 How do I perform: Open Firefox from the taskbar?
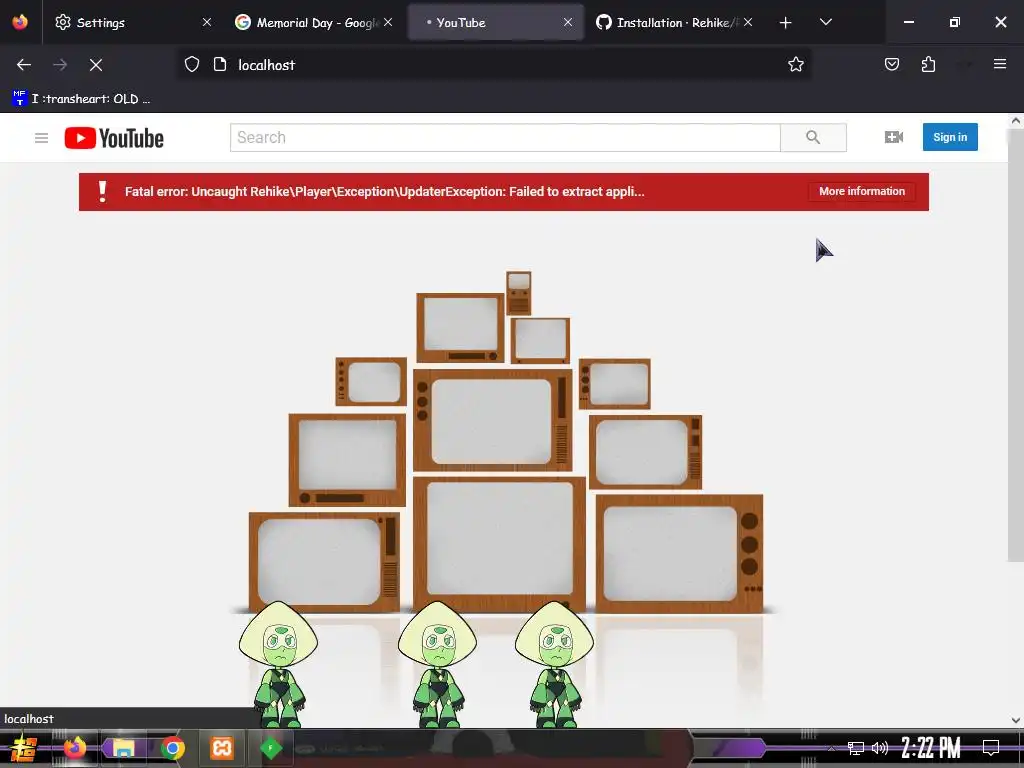pyautogui.click(x=74, y=748)
